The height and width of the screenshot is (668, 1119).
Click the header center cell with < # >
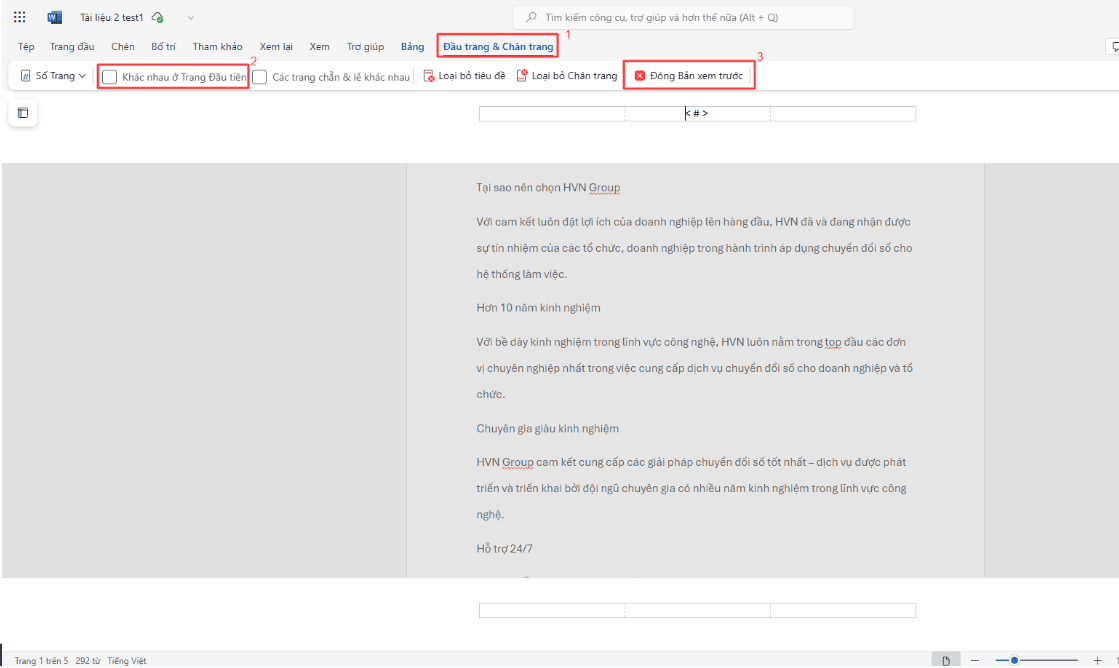click(x=697, y=113)
